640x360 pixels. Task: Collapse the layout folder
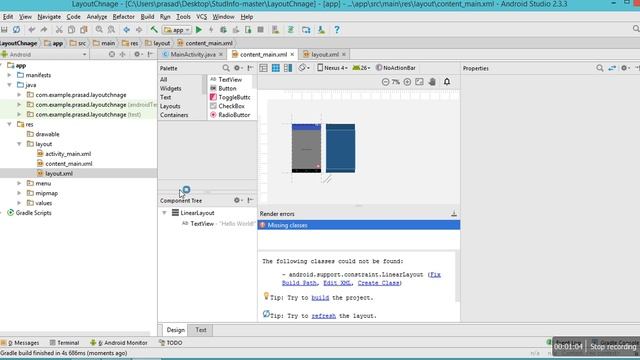pos(19,144)
